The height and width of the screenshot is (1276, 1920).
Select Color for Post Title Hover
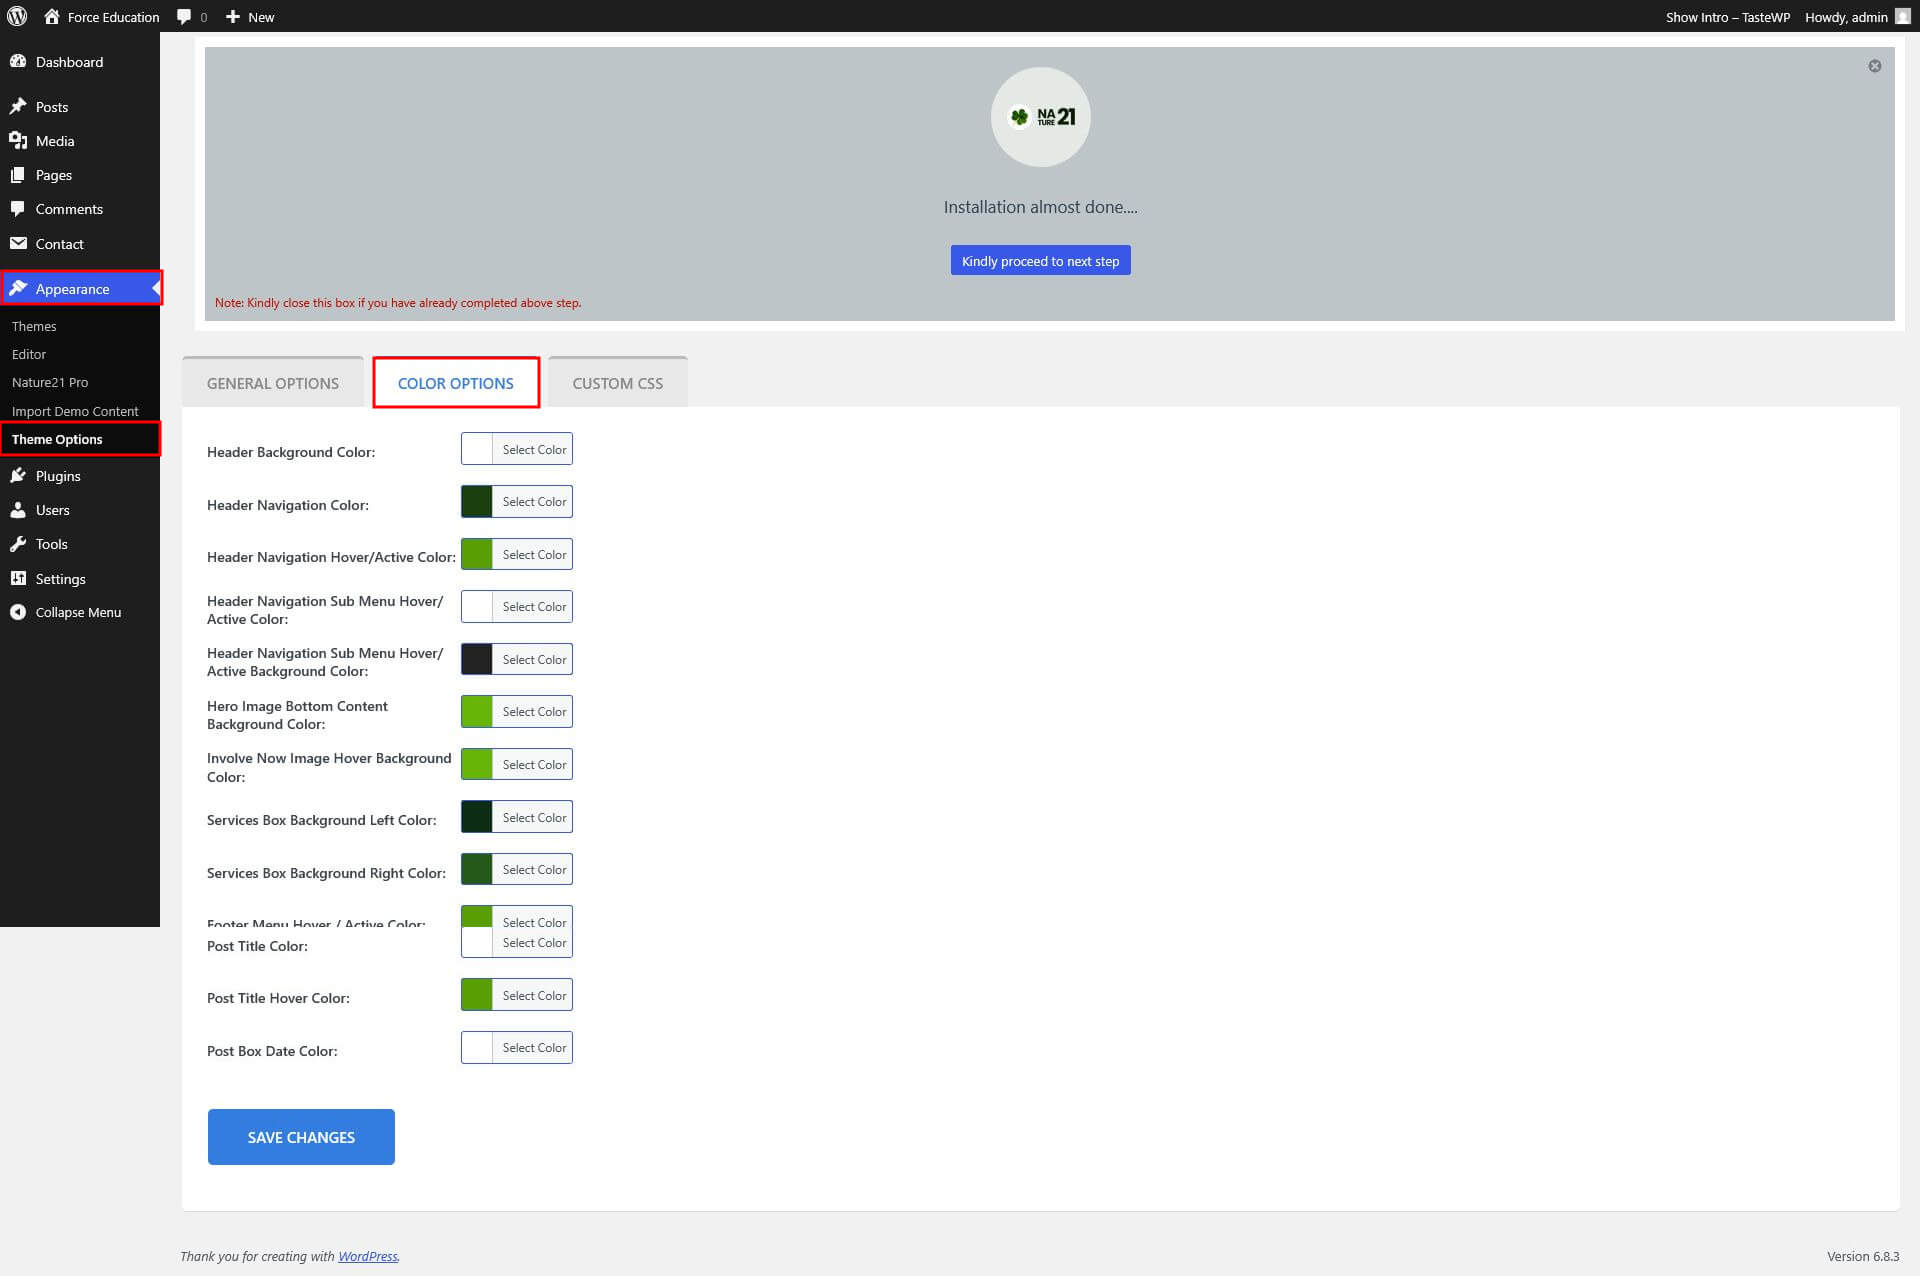pos(534,995)
